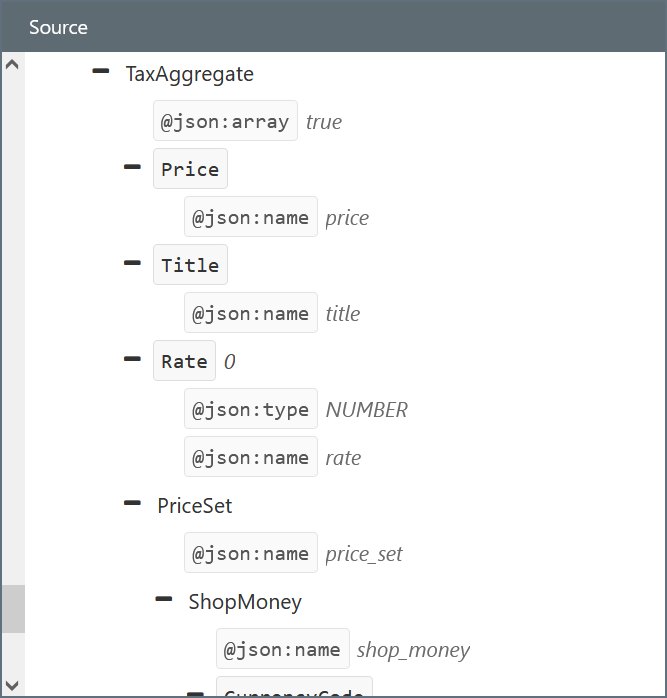
Task: Click the vertical scrollbar thumb
Action: (12, 608)
